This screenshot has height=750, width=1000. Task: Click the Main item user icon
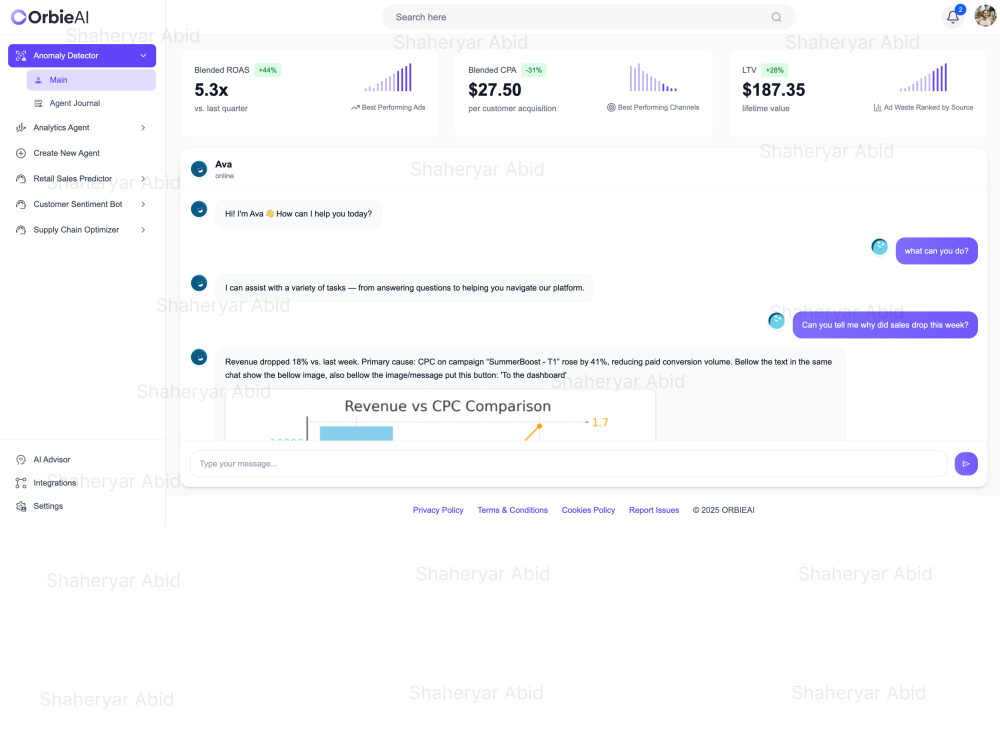tap(38, 80)
